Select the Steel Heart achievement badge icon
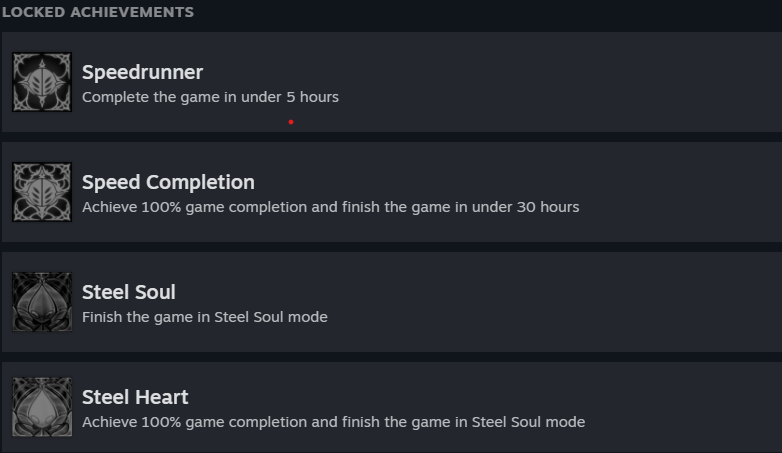The height and width of the screenshot is (453, 782). click(42, 407)
